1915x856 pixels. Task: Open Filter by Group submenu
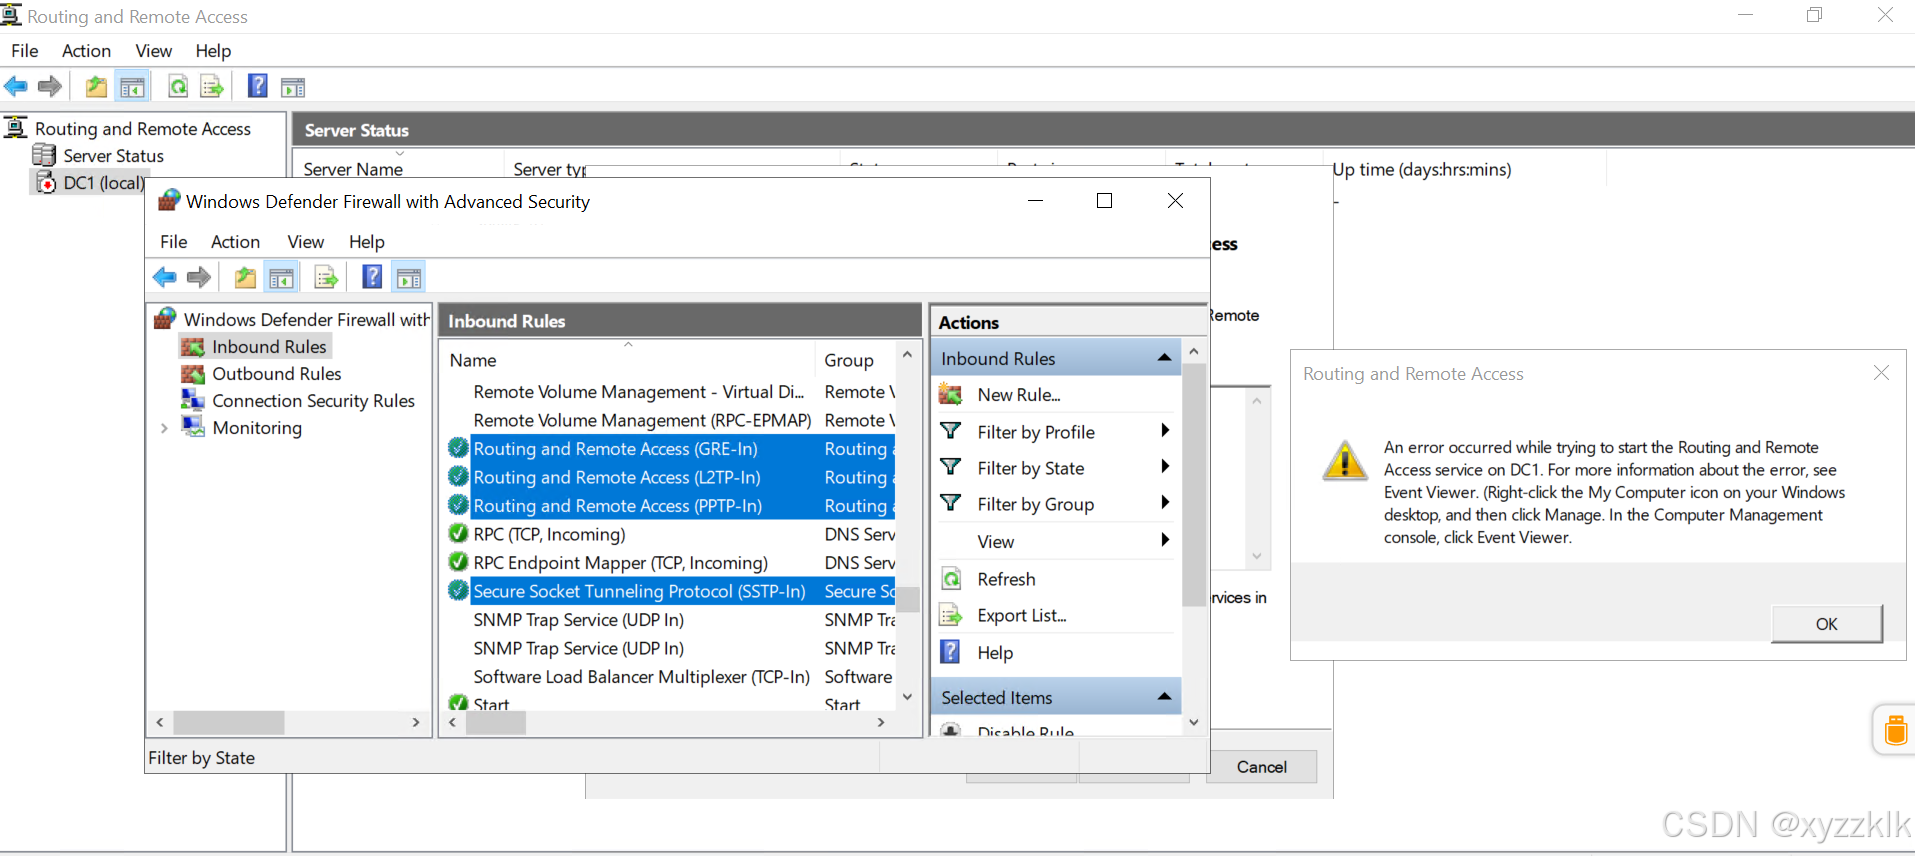pos(1055,504)
